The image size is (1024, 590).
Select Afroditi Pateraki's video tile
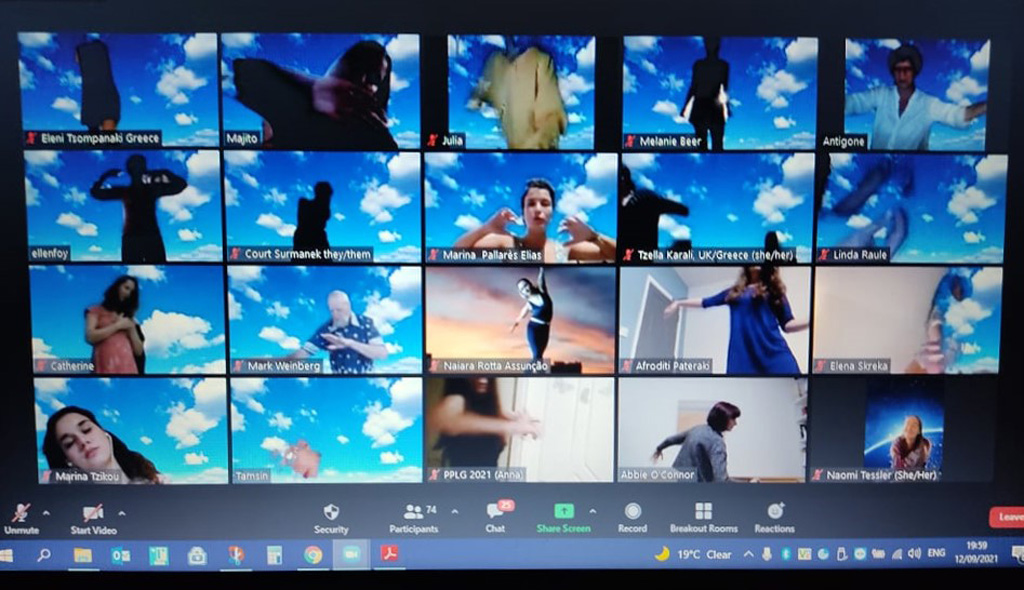[x=714, y=320]
